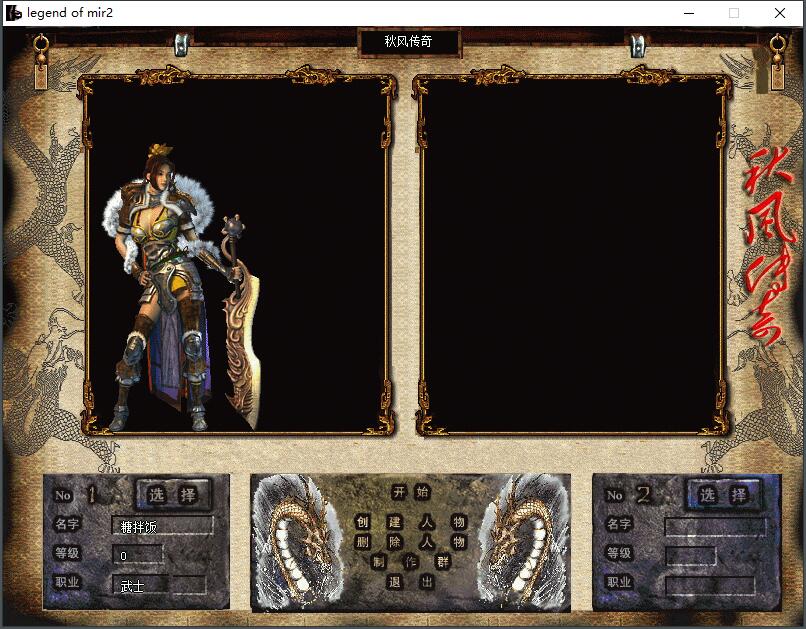Click the empty name field in slot 2

click(714, 526)
